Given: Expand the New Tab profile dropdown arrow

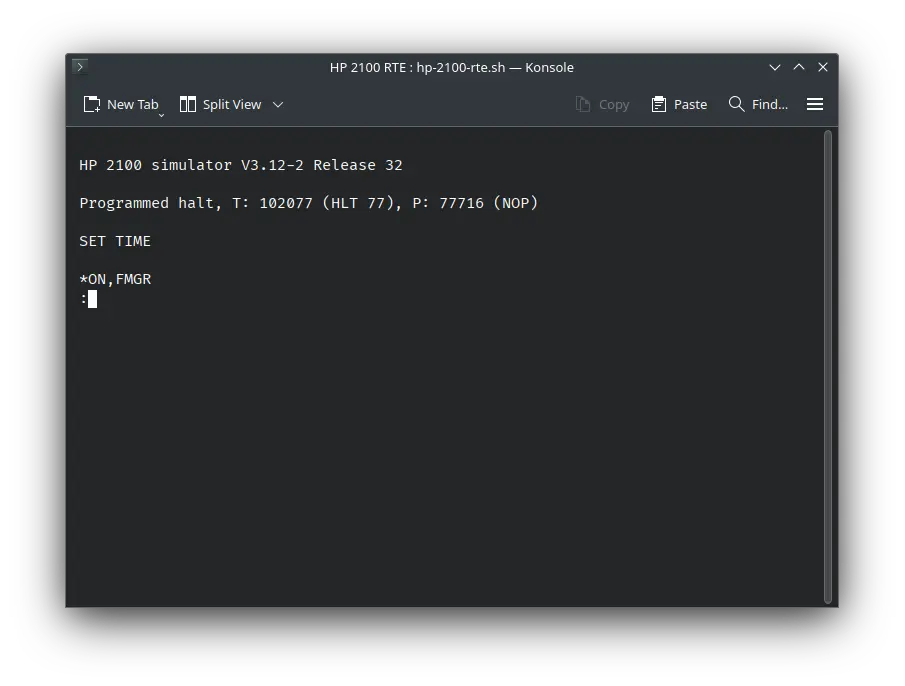Looking at the screenshot, I should (x=161, y=115).
